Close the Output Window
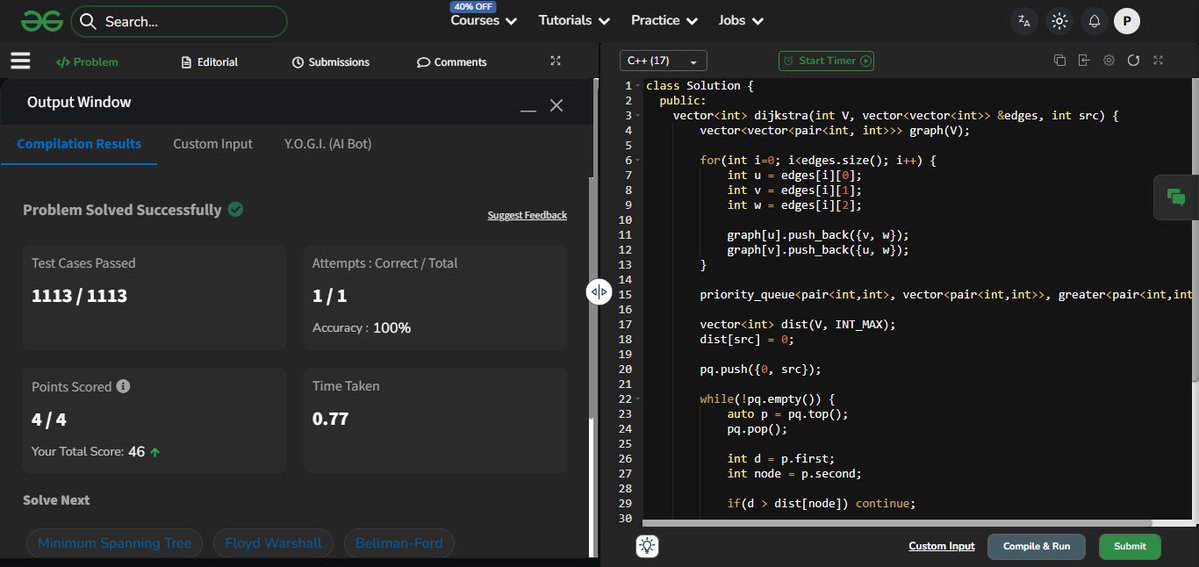The width and height of the screenshot is (1199, 567). [557, 106]
